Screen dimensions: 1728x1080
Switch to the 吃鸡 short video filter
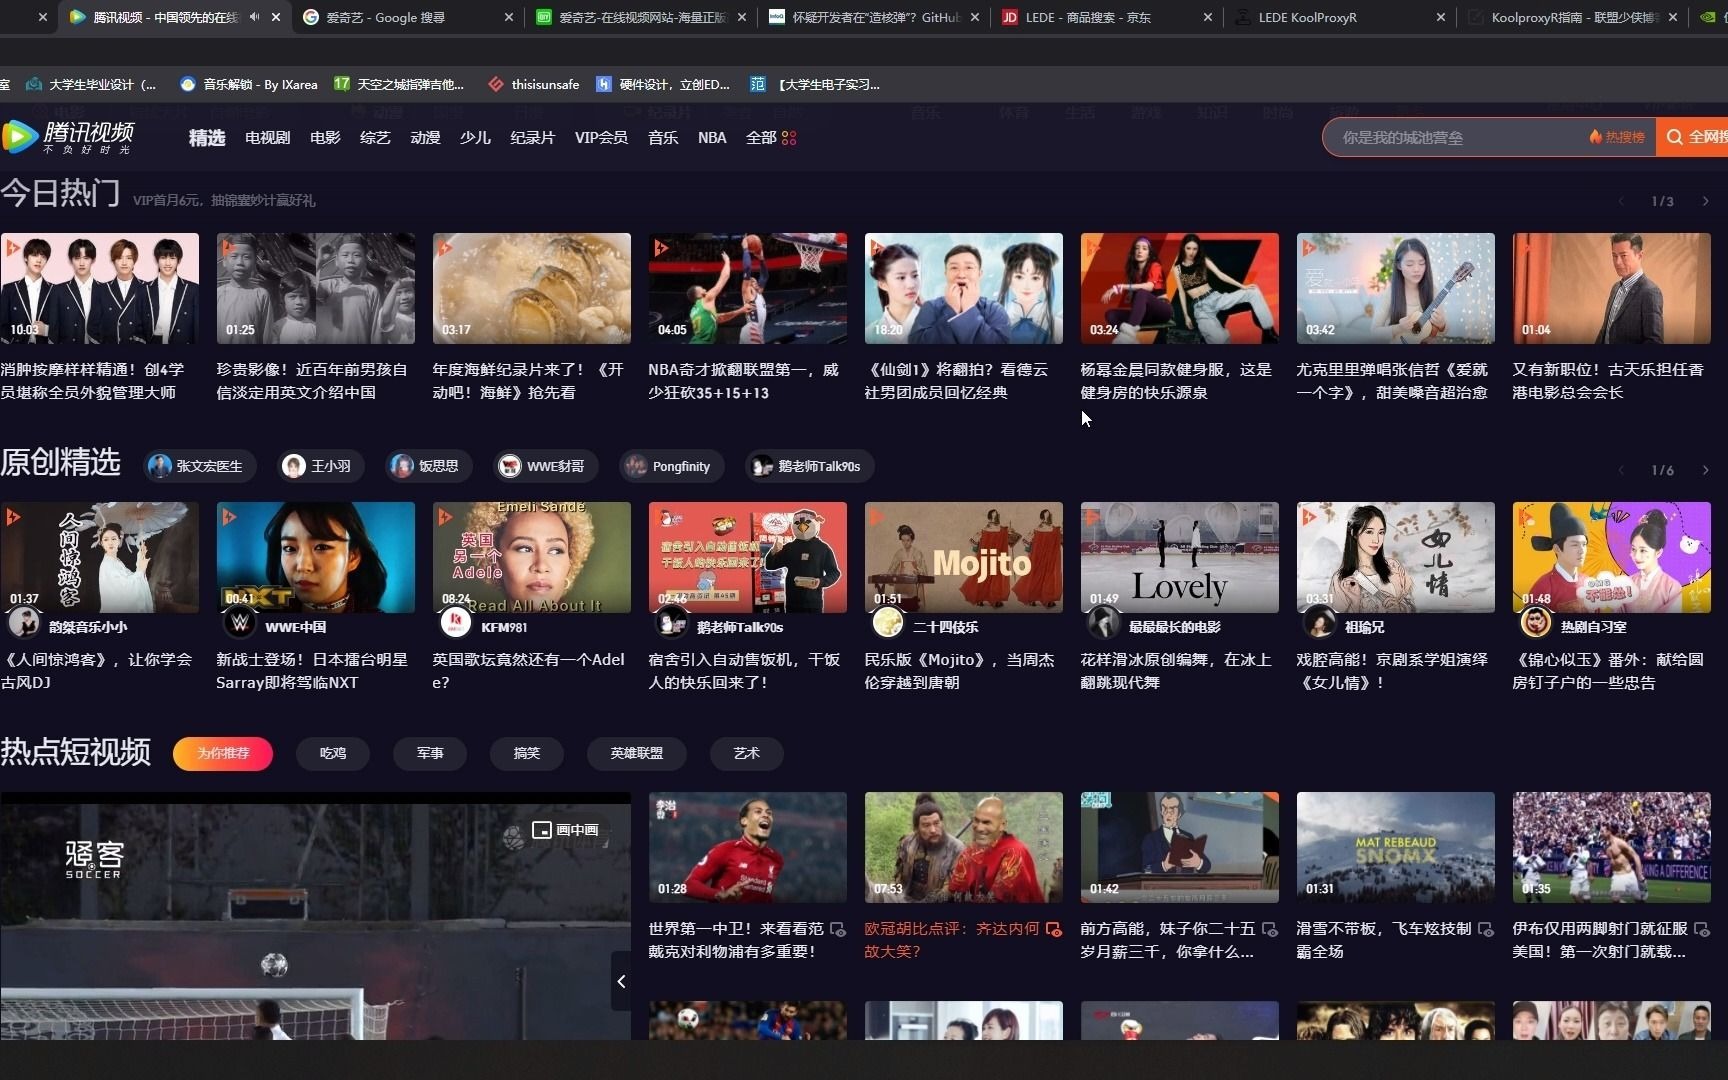click(x=333, y=753)
